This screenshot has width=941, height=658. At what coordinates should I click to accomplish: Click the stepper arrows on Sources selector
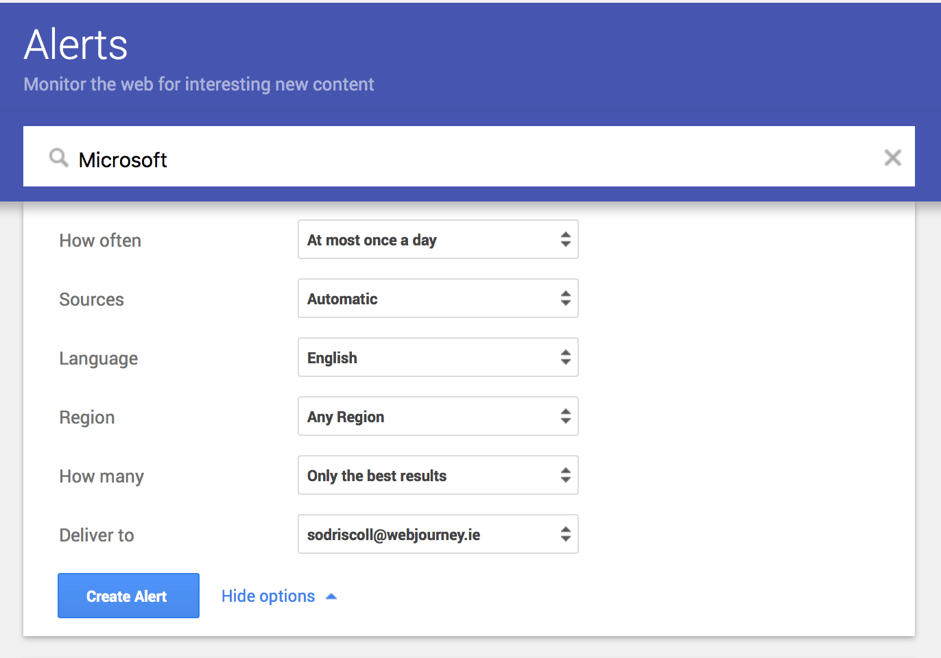(x=566, y=298)
